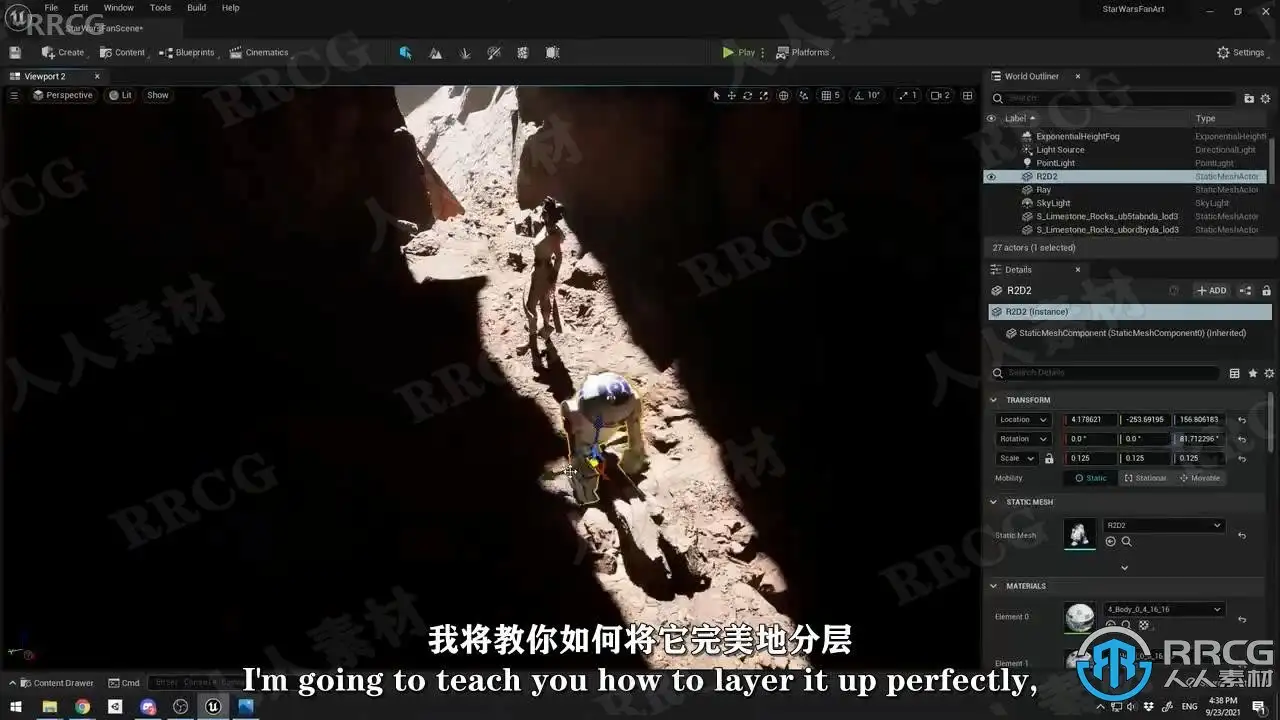Image resolution: width=1280 pixels, height=720 pixels.
Task: Toggle visibility of the R2D2 actor
Action: 991,177
